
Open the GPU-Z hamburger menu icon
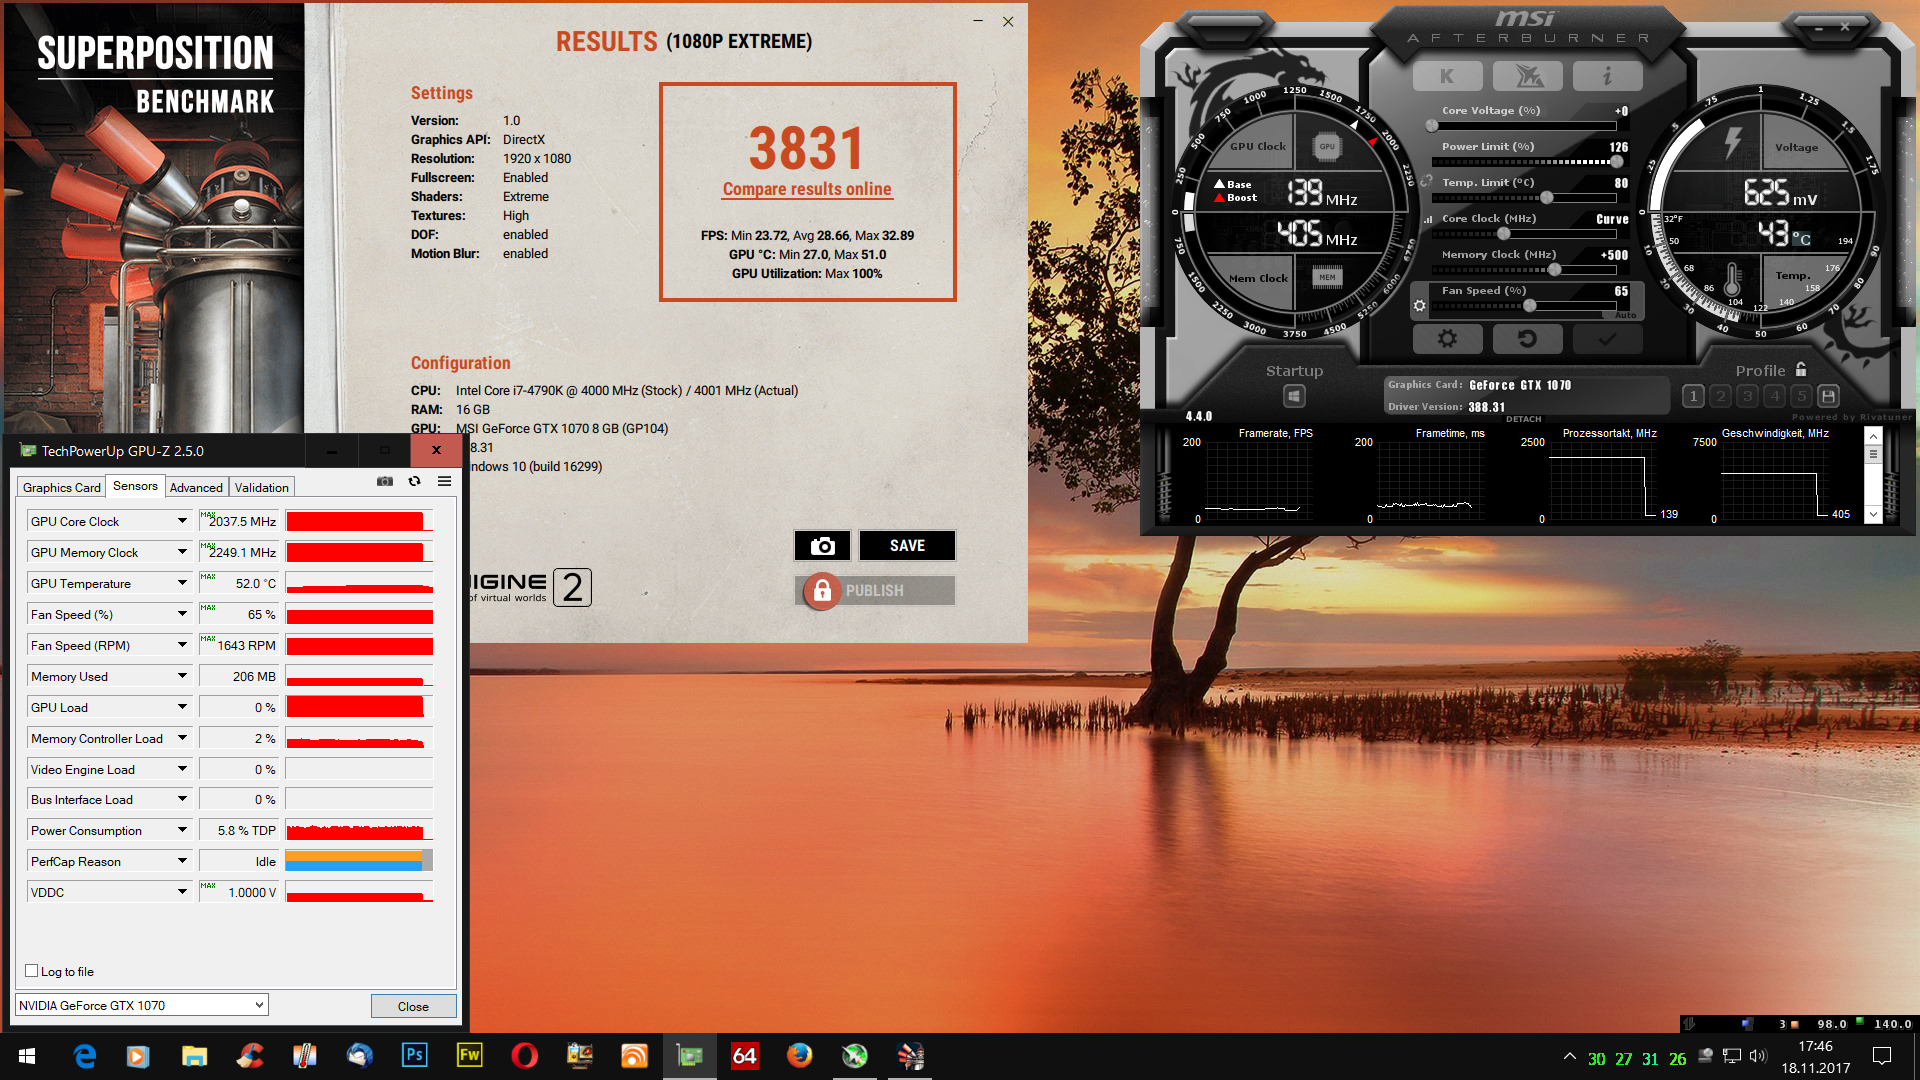(x=444, y=482)
